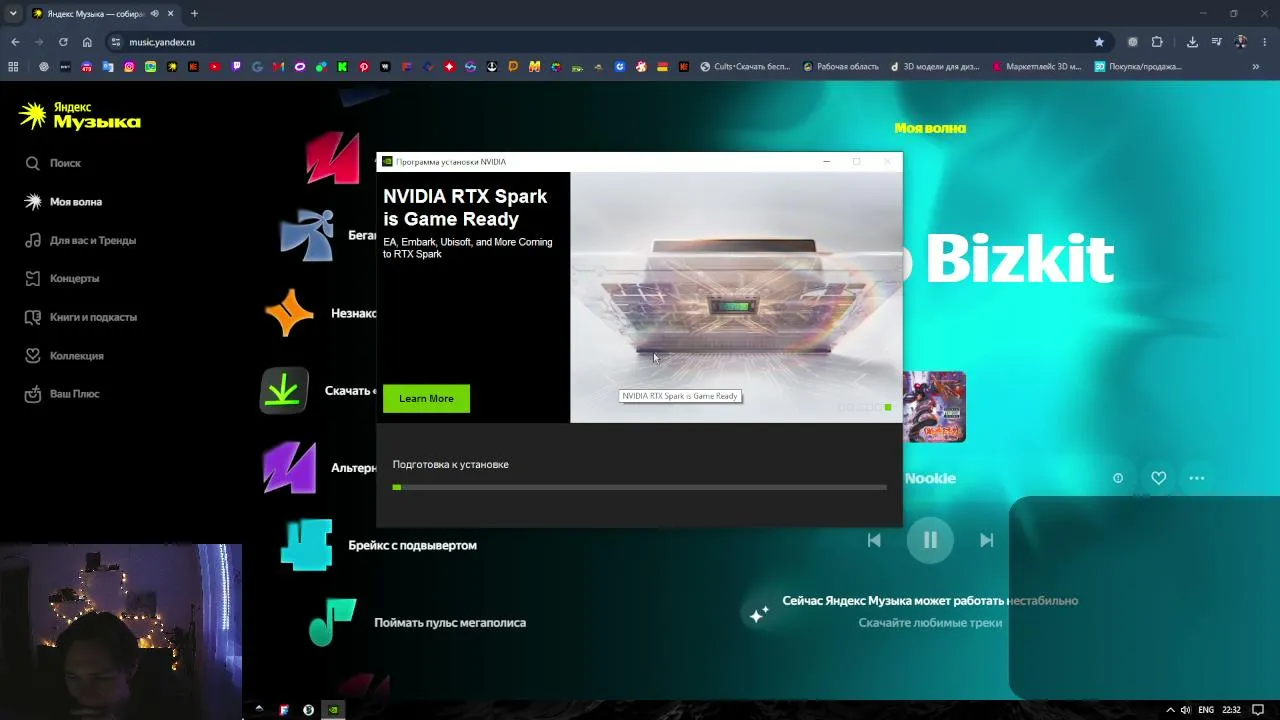The height and width of the screenshot is (720, 1280).
Task: Skip to the next track
Action: point(986,540)
